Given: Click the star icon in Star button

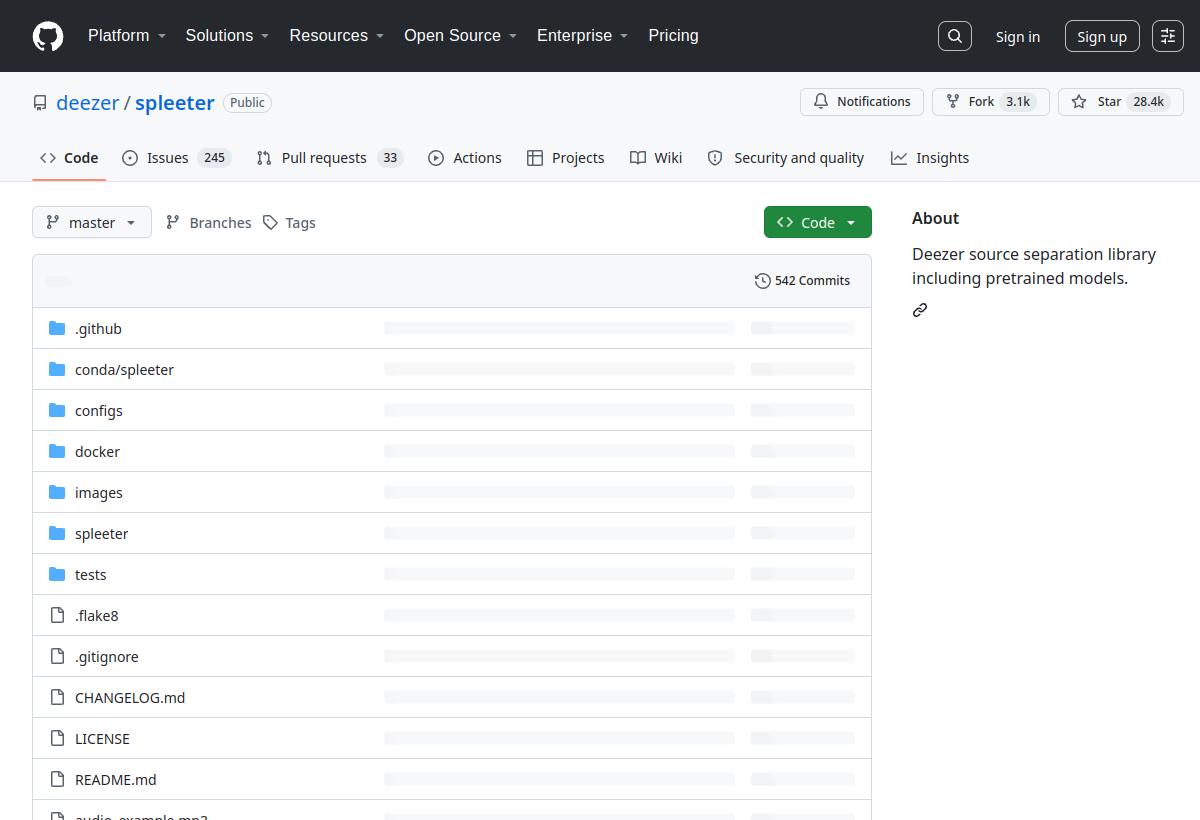Looking at the screenshot, I should (x=1079, y=102).
